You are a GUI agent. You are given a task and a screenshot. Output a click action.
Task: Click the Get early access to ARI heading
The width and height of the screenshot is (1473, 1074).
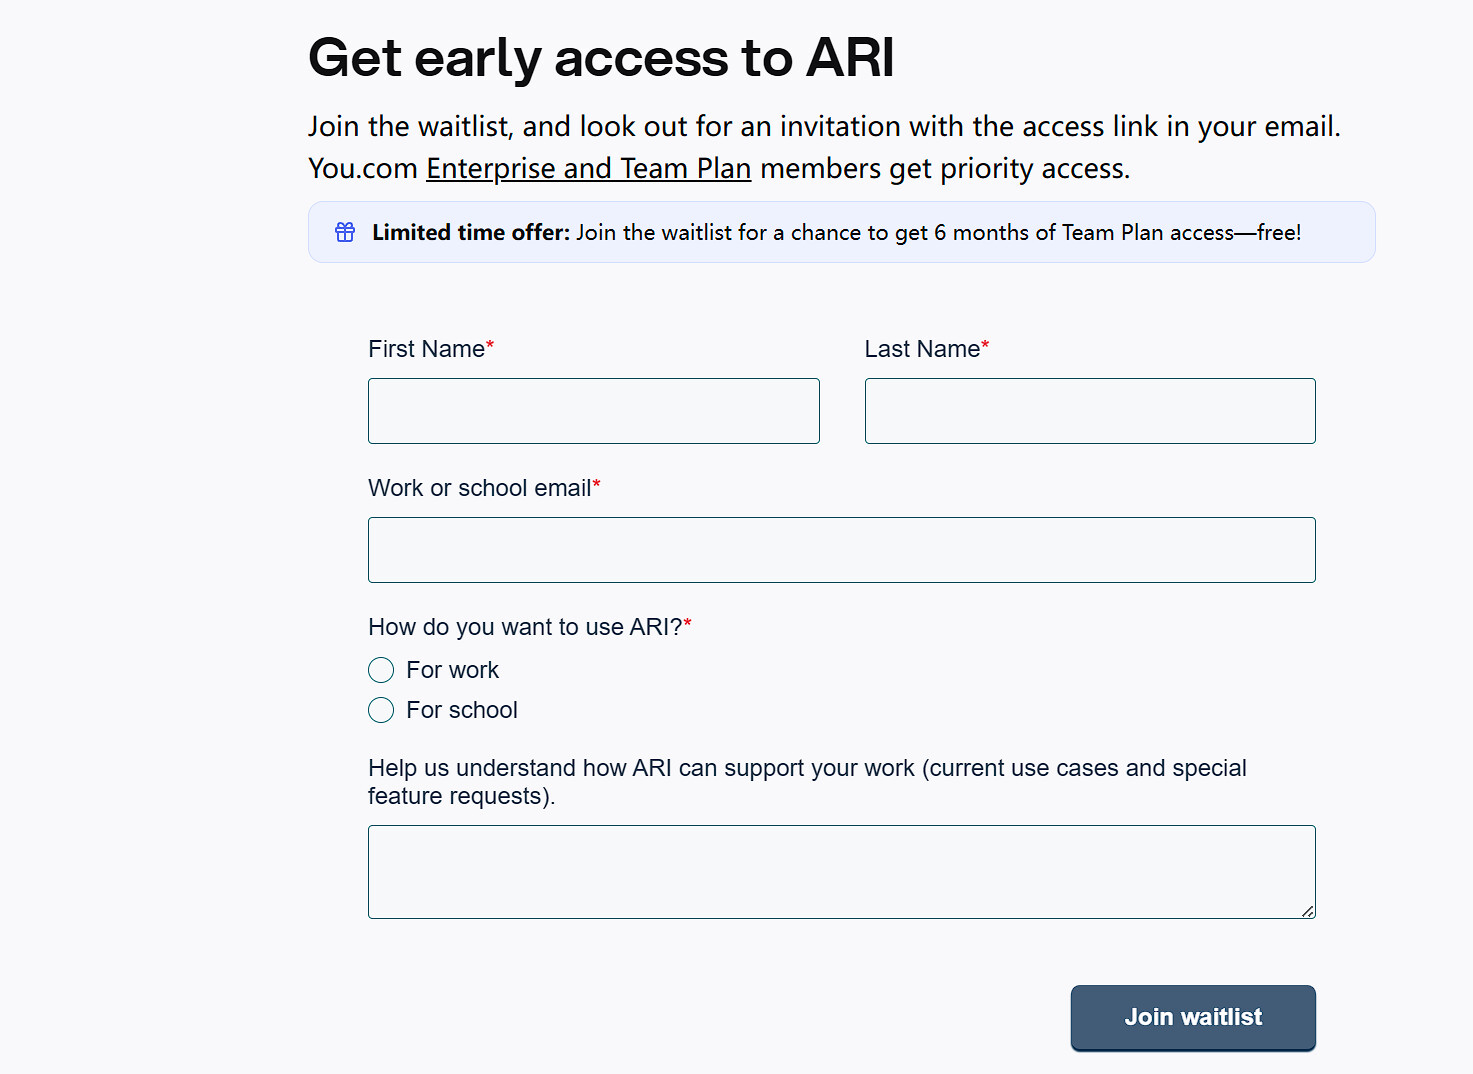point(601,58)
